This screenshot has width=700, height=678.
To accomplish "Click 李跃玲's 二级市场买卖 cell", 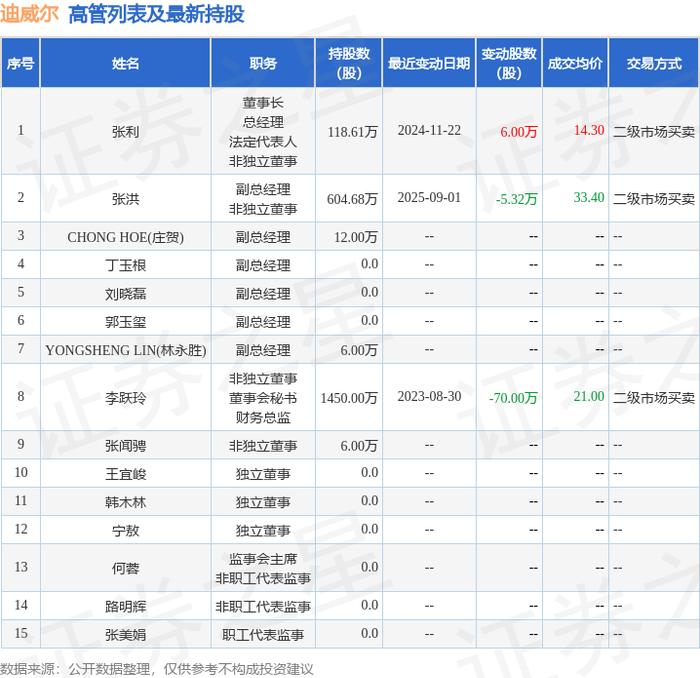I will pyautogui.click(x=654, y=397).
